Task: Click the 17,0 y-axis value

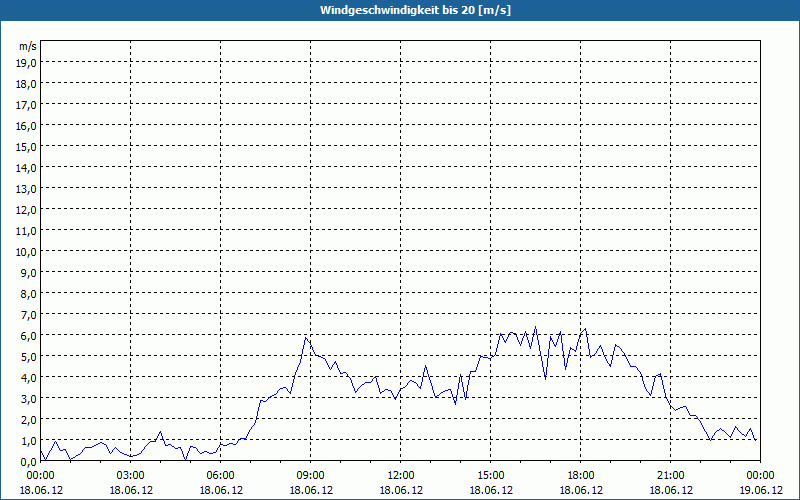Action: click(x=27, y=105)
